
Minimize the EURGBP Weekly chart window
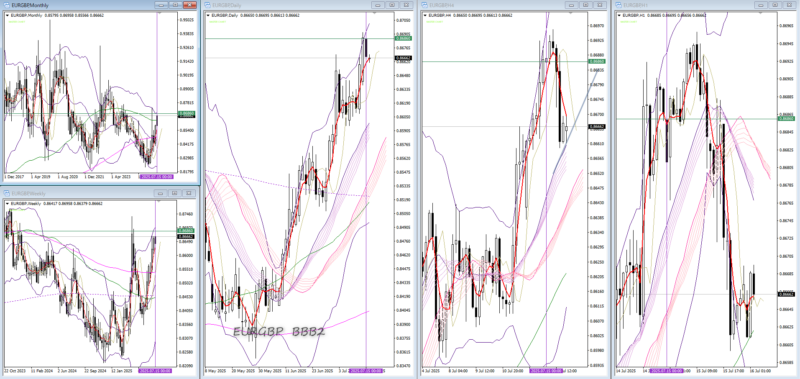(160, 193)
